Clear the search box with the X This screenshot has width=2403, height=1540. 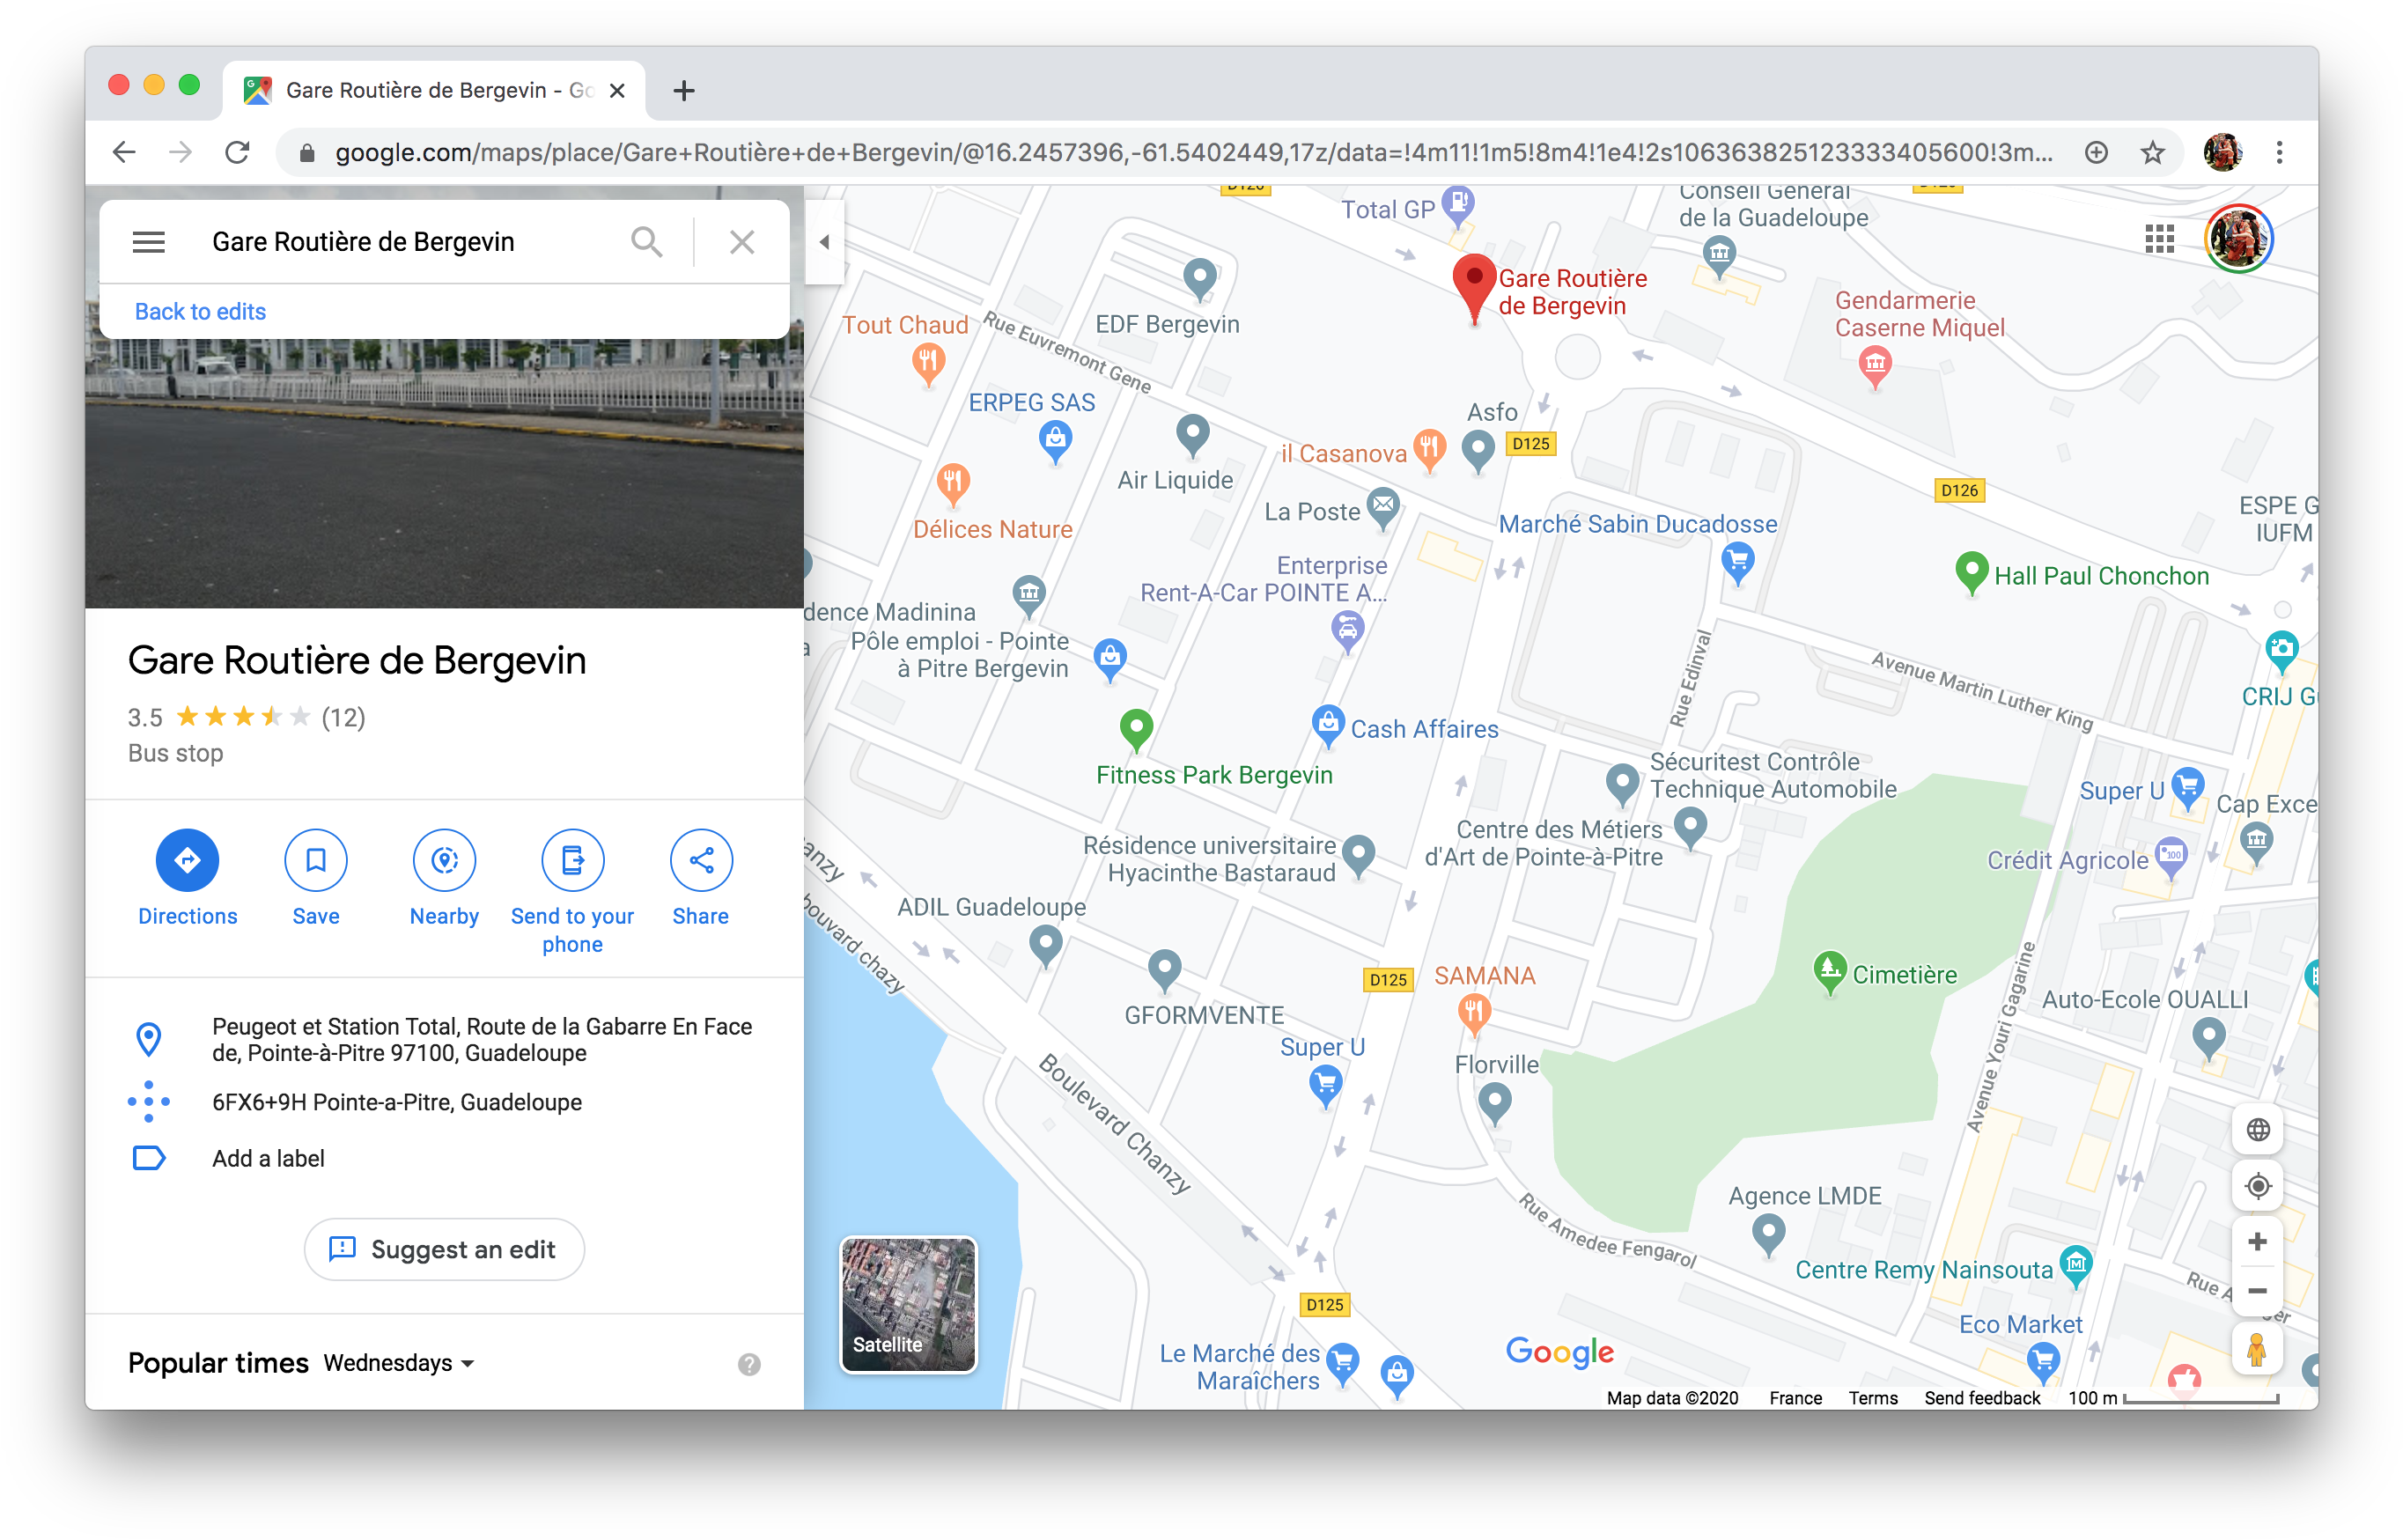pos(741,242)
